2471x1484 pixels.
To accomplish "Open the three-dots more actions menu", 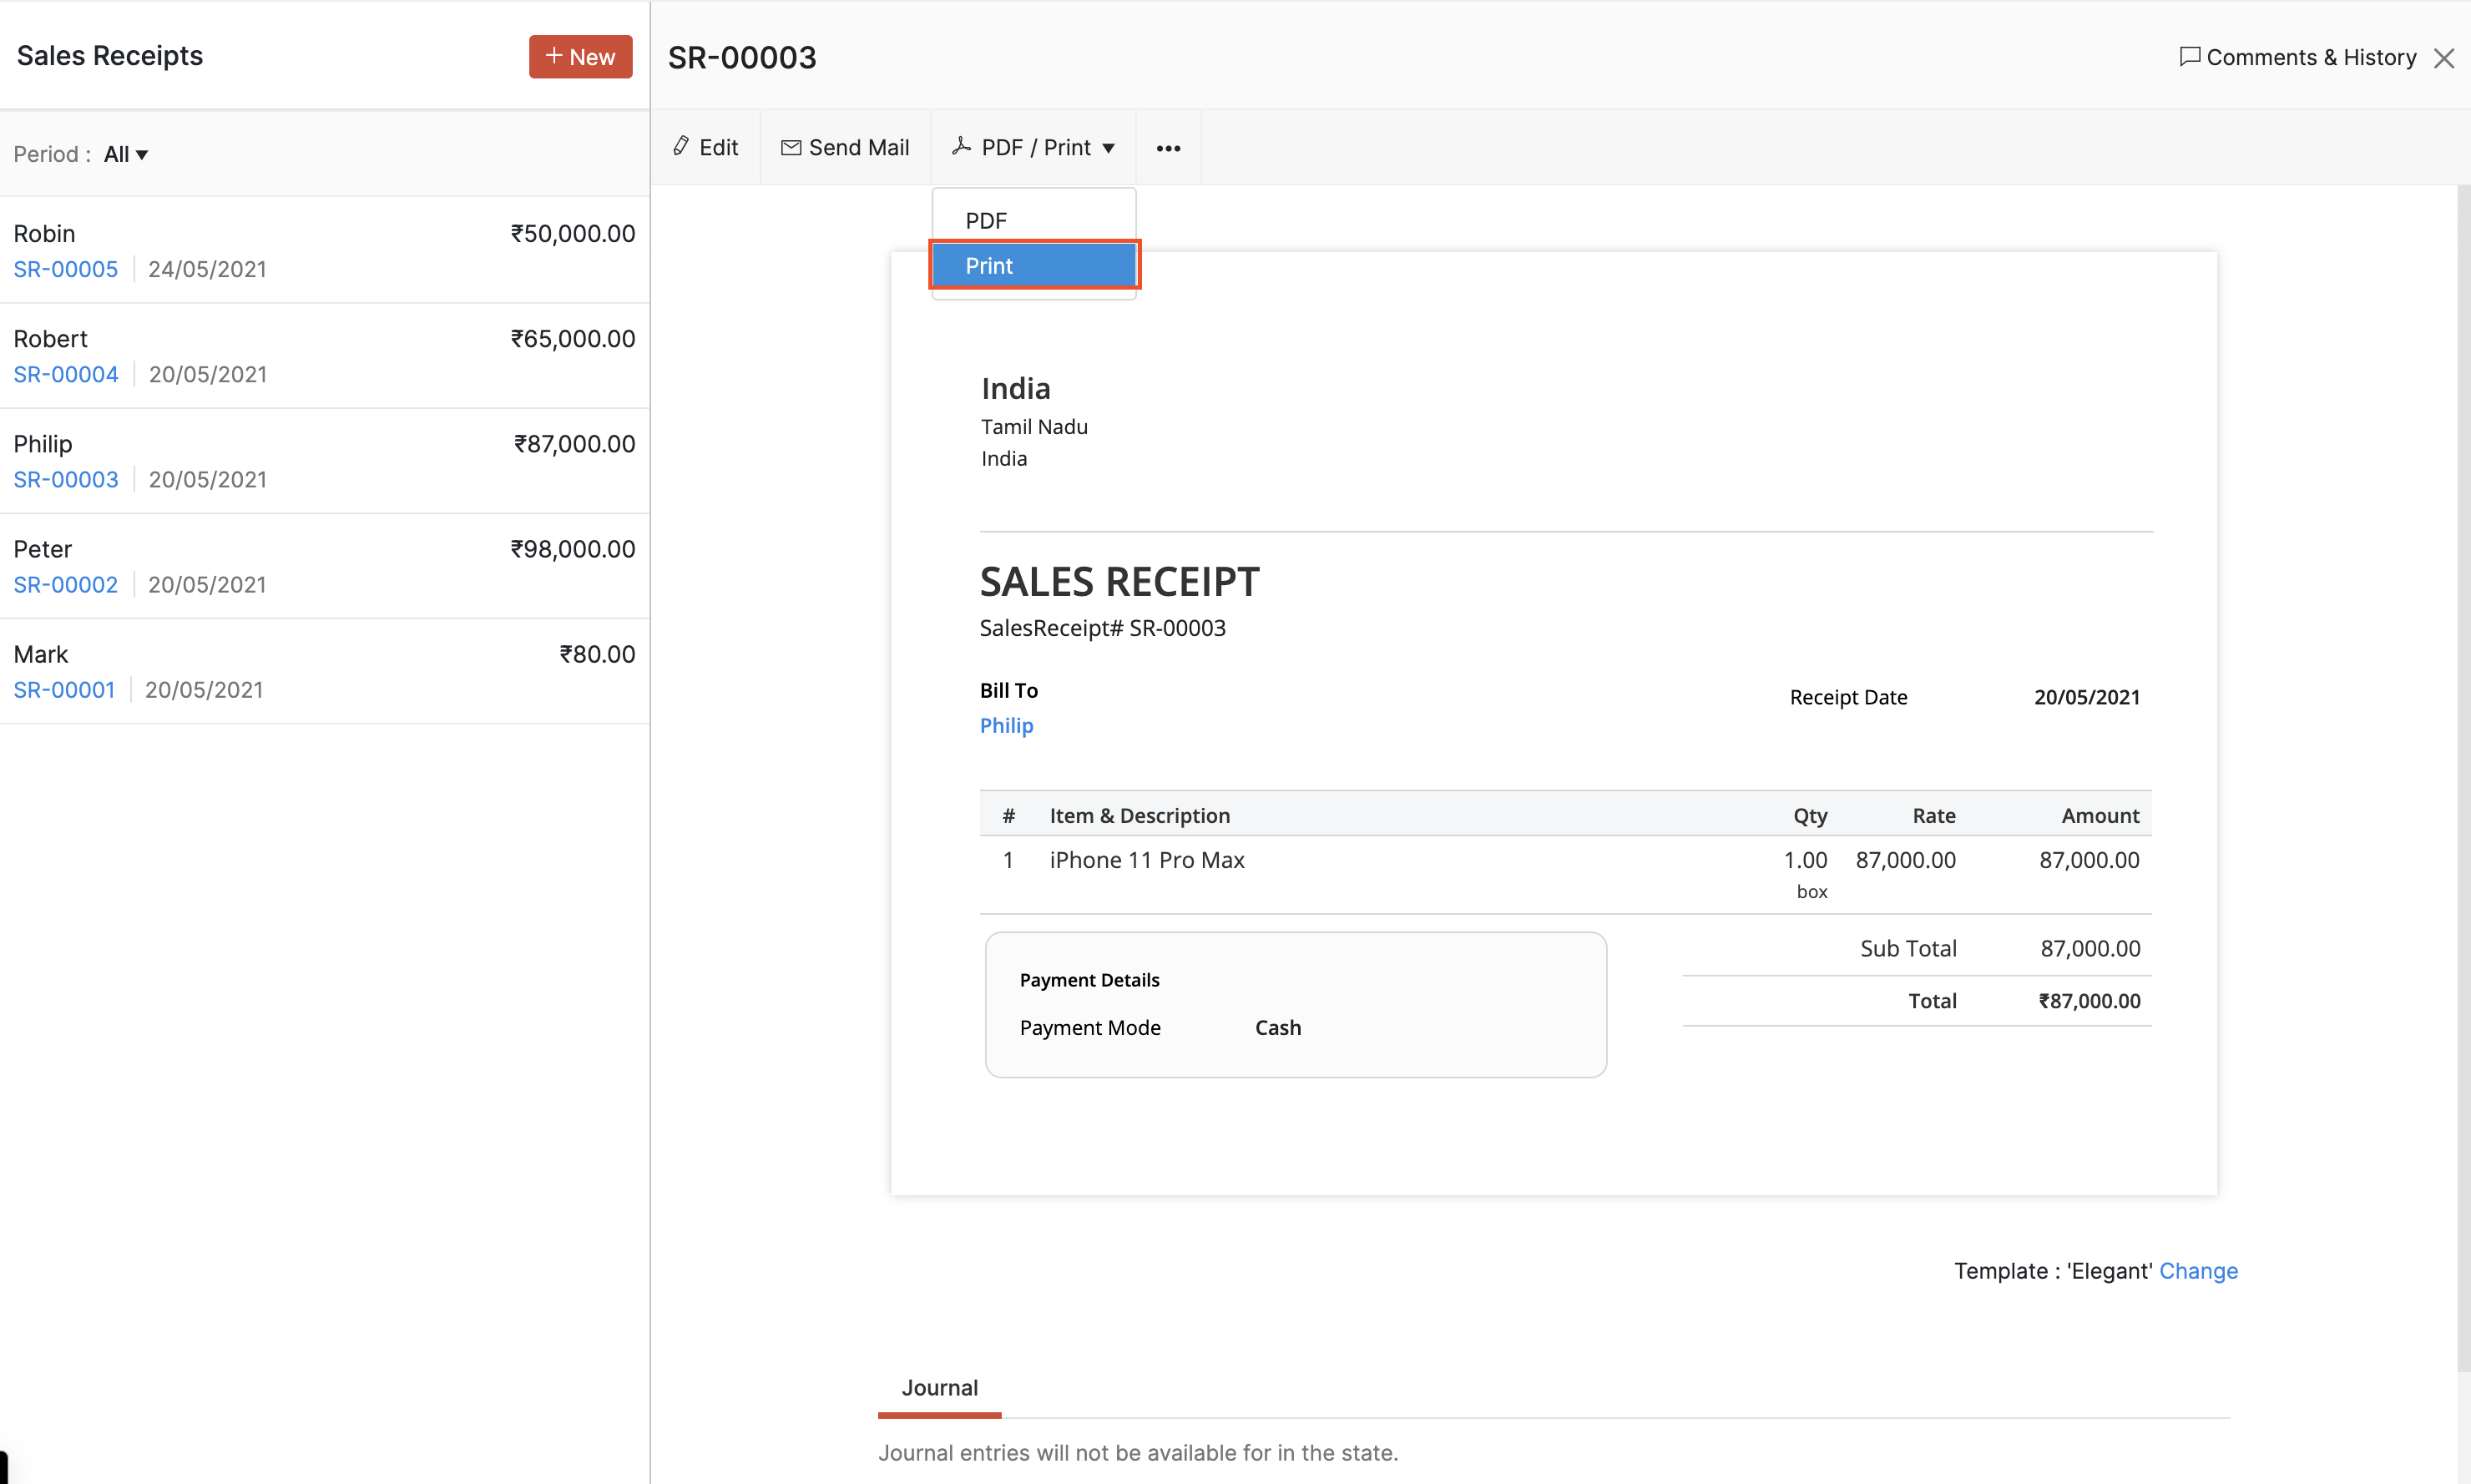I will click(x=1168, y=148).
